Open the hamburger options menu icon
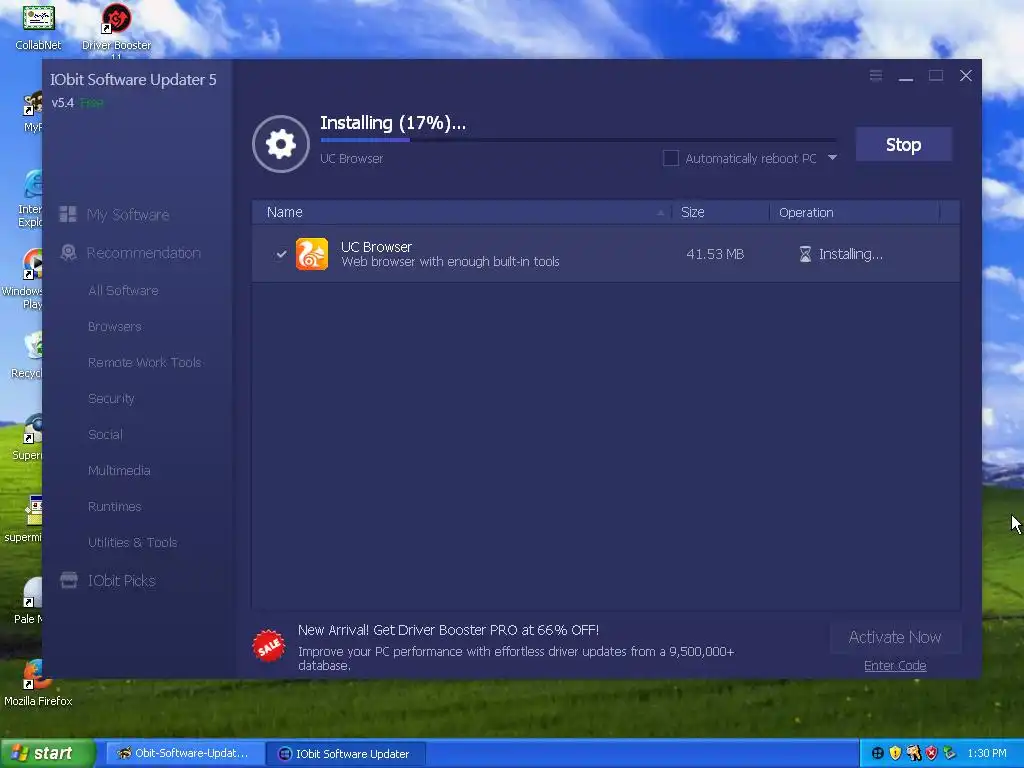 [876, 76]
